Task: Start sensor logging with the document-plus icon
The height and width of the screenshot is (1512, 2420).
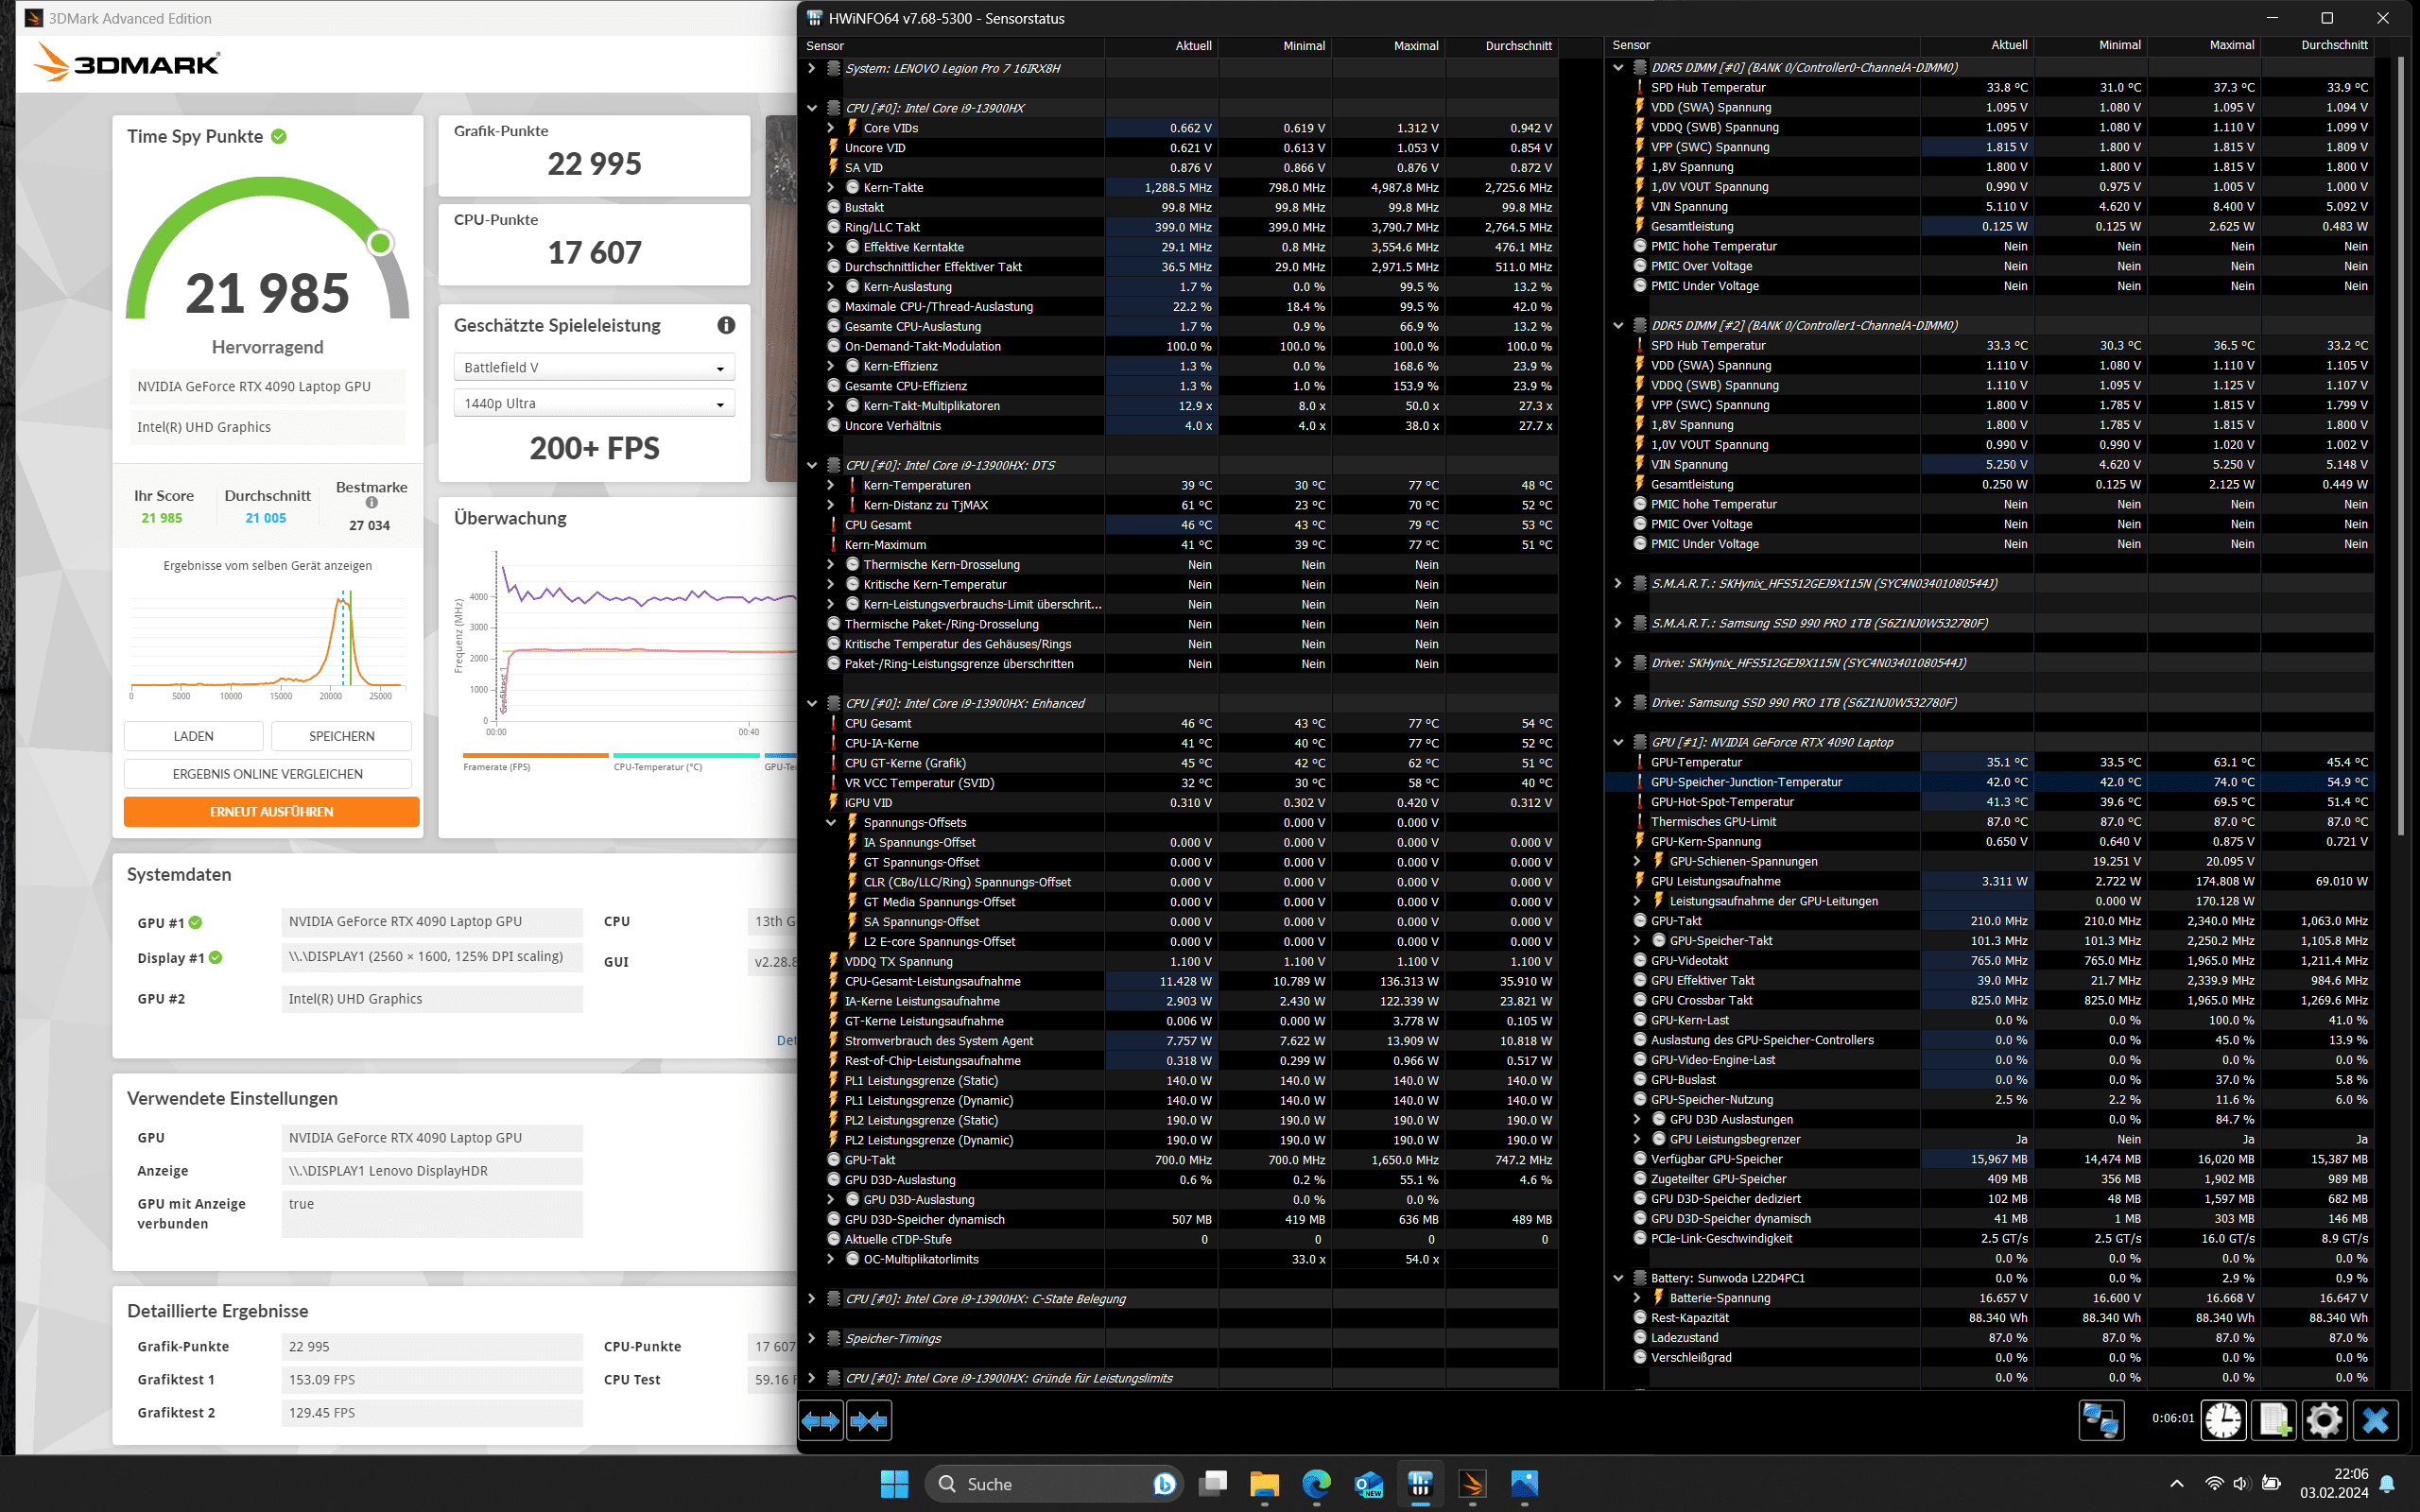Action: coord(2274,1420)
